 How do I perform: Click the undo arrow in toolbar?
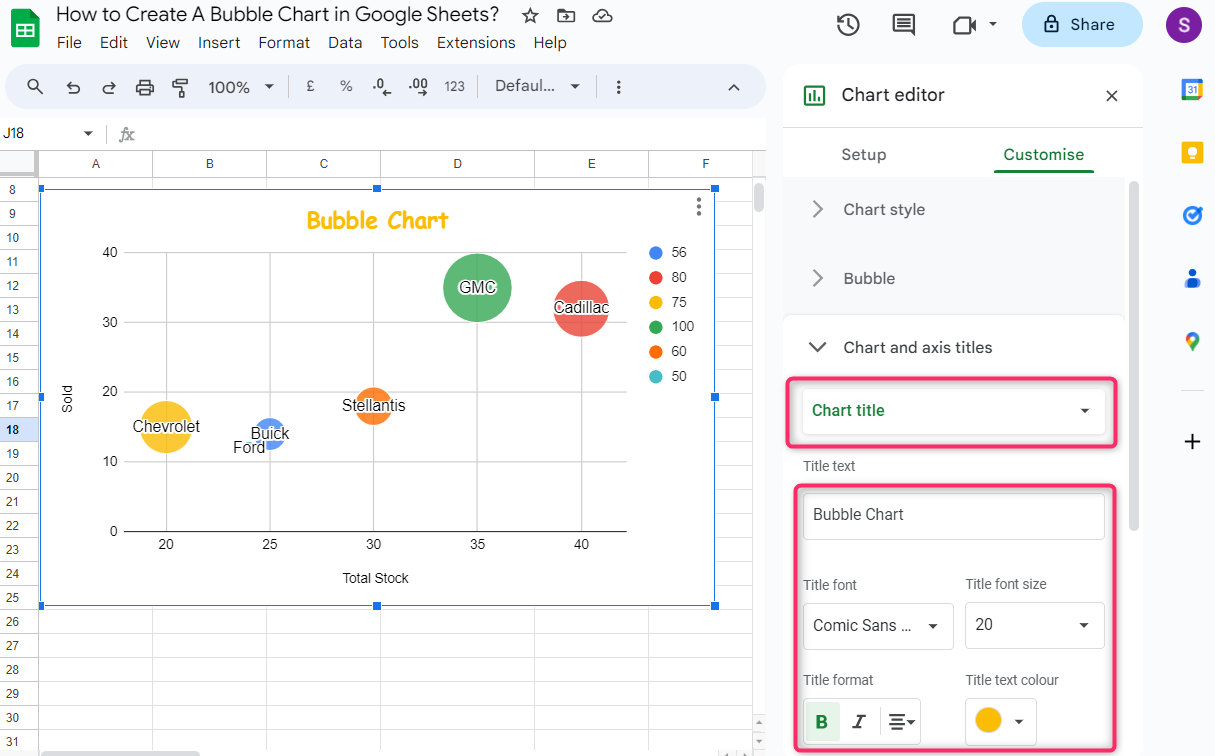73,87
